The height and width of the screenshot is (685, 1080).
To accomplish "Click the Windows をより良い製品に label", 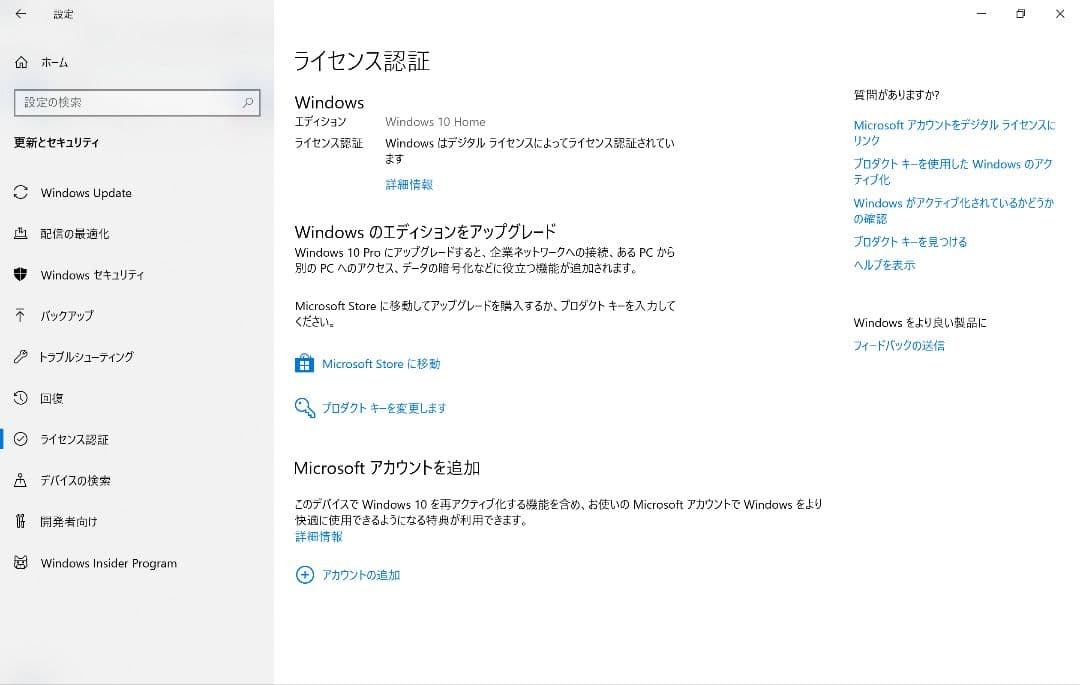I will click(x=920, y=322).
